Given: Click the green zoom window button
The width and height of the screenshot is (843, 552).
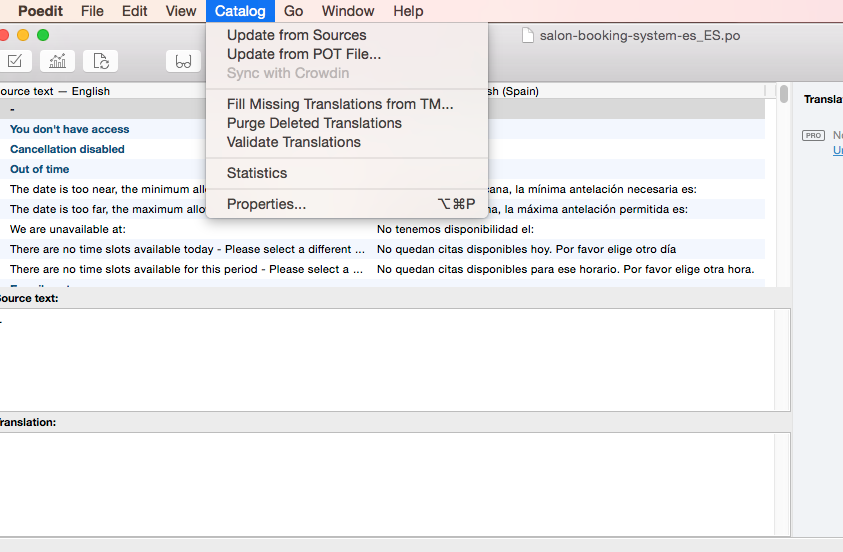Looking at the screenshot, I should [x=43, y=35].
